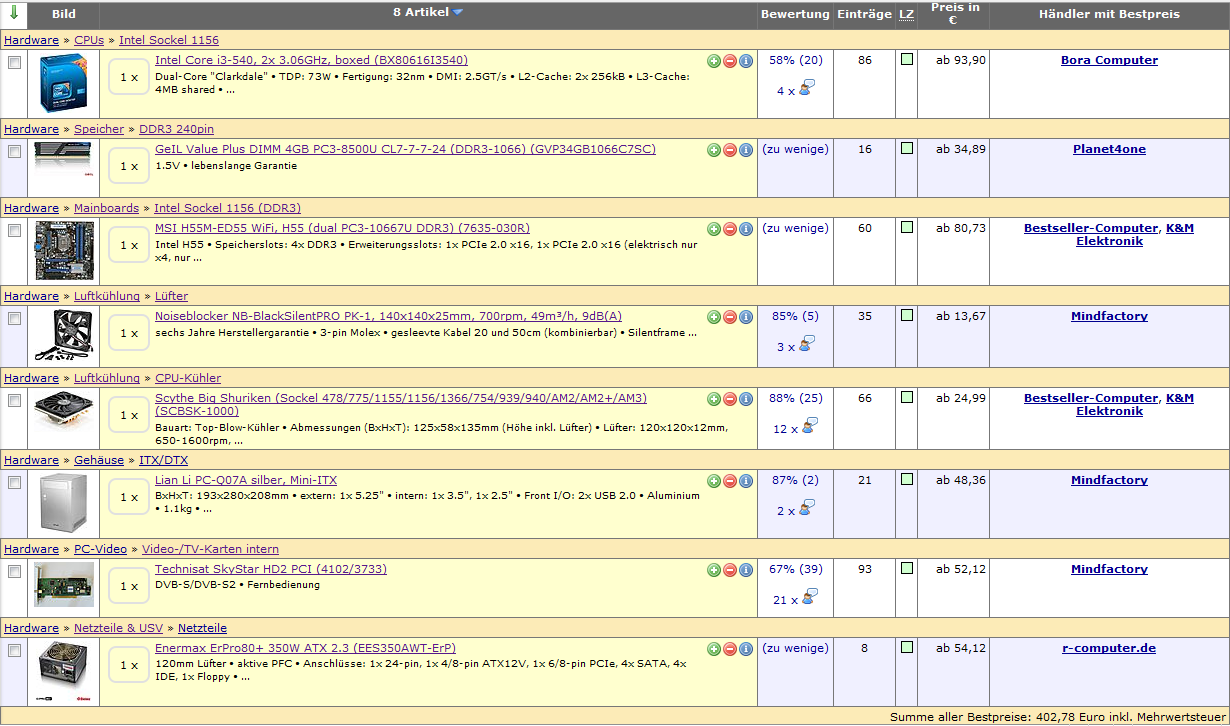Click Bild column header

pyautogui.click(x=64, y=14)
